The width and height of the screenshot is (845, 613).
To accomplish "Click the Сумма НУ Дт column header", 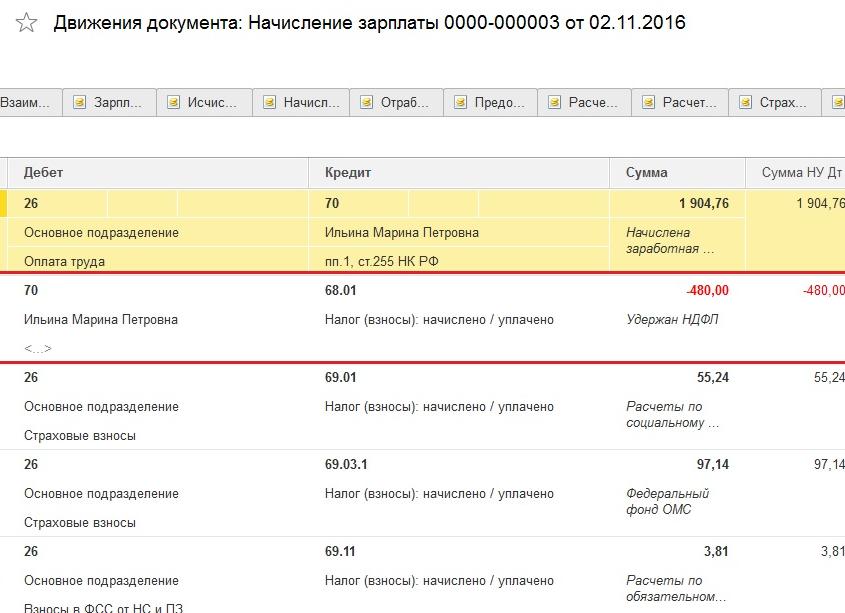I will (795, 173).
